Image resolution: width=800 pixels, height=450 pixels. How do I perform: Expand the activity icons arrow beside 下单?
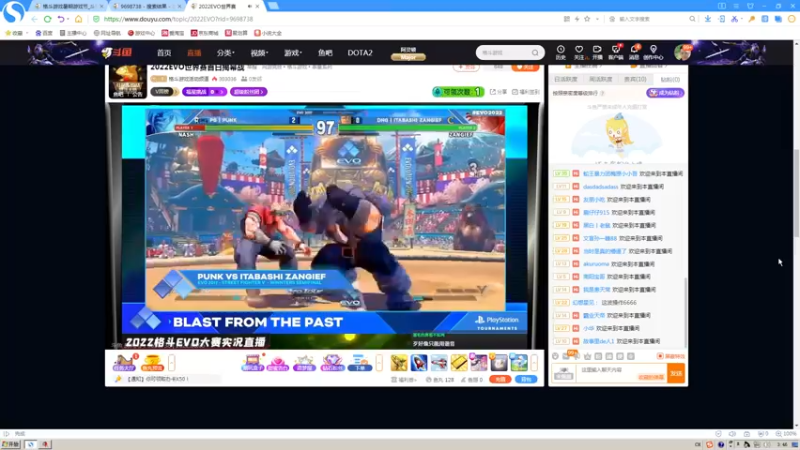point(379,363)
